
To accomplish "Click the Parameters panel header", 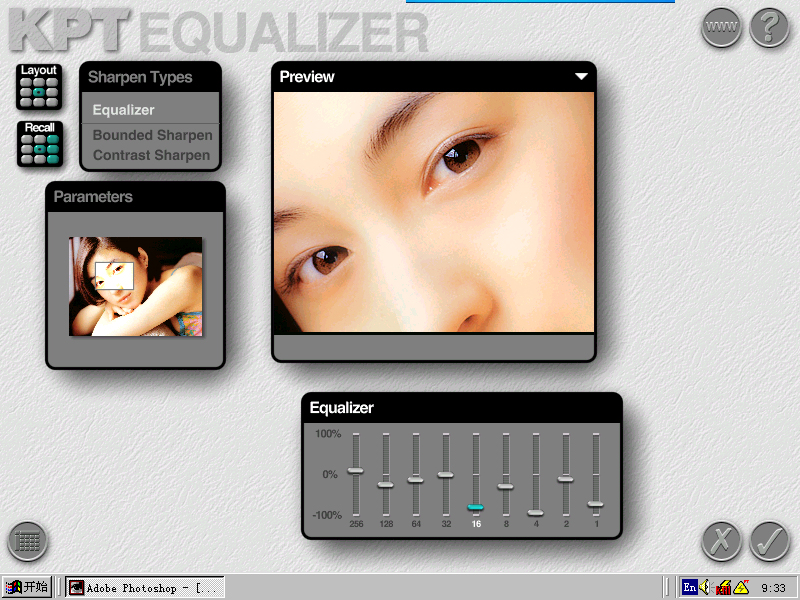I will click(x=135, y=197).
